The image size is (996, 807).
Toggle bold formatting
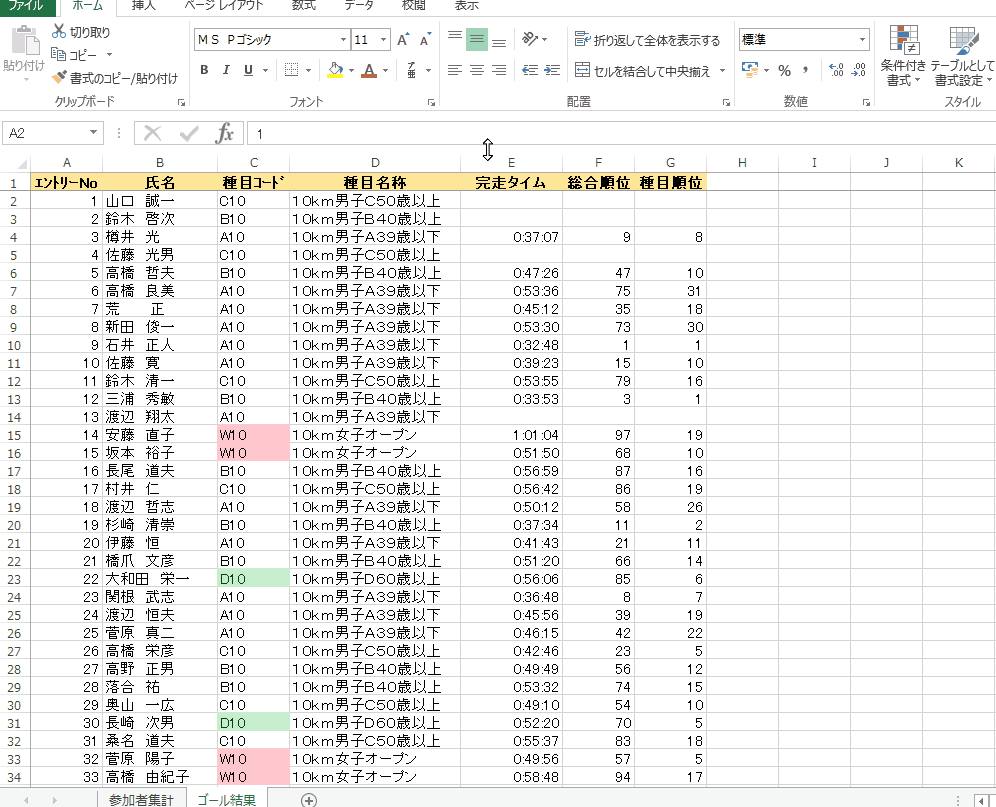pyautogui.click(x=204, y=70)
